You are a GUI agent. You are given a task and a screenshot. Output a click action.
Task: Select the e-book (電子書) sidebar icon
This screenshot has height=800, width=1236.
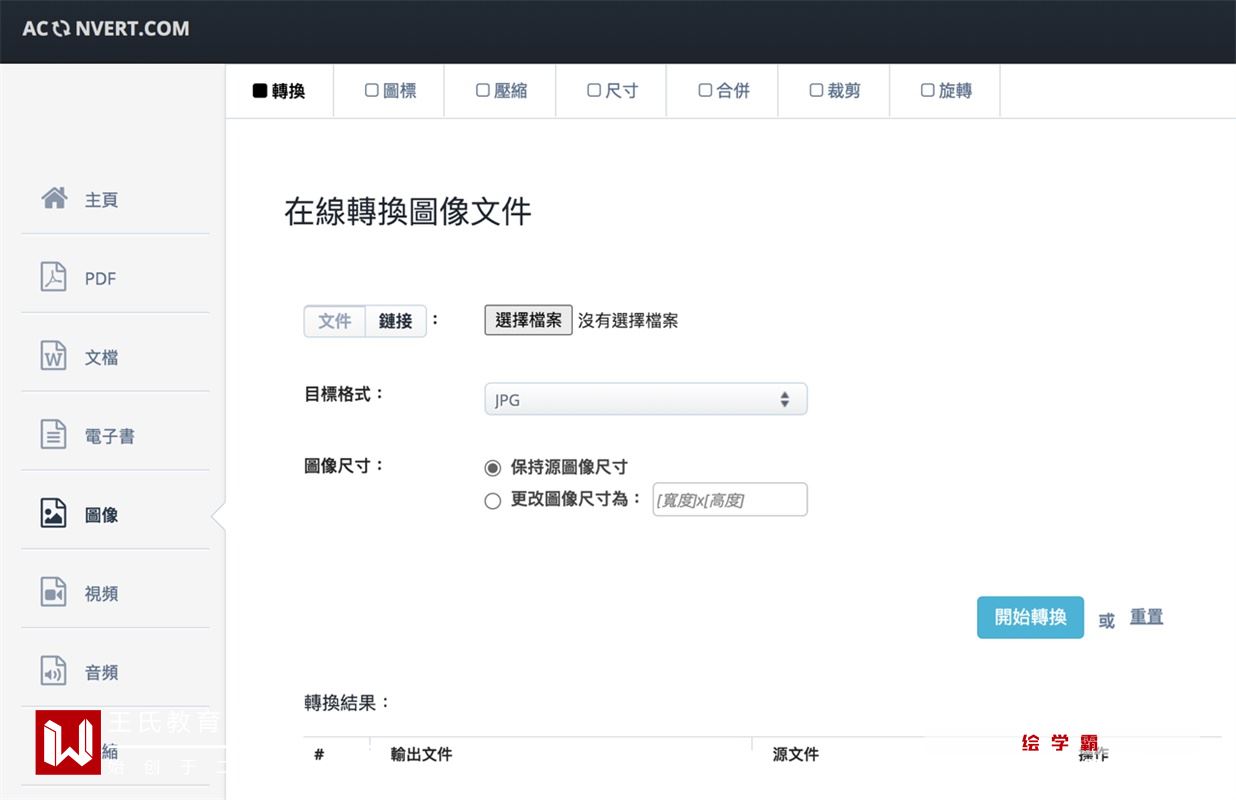tap(54, 435)
